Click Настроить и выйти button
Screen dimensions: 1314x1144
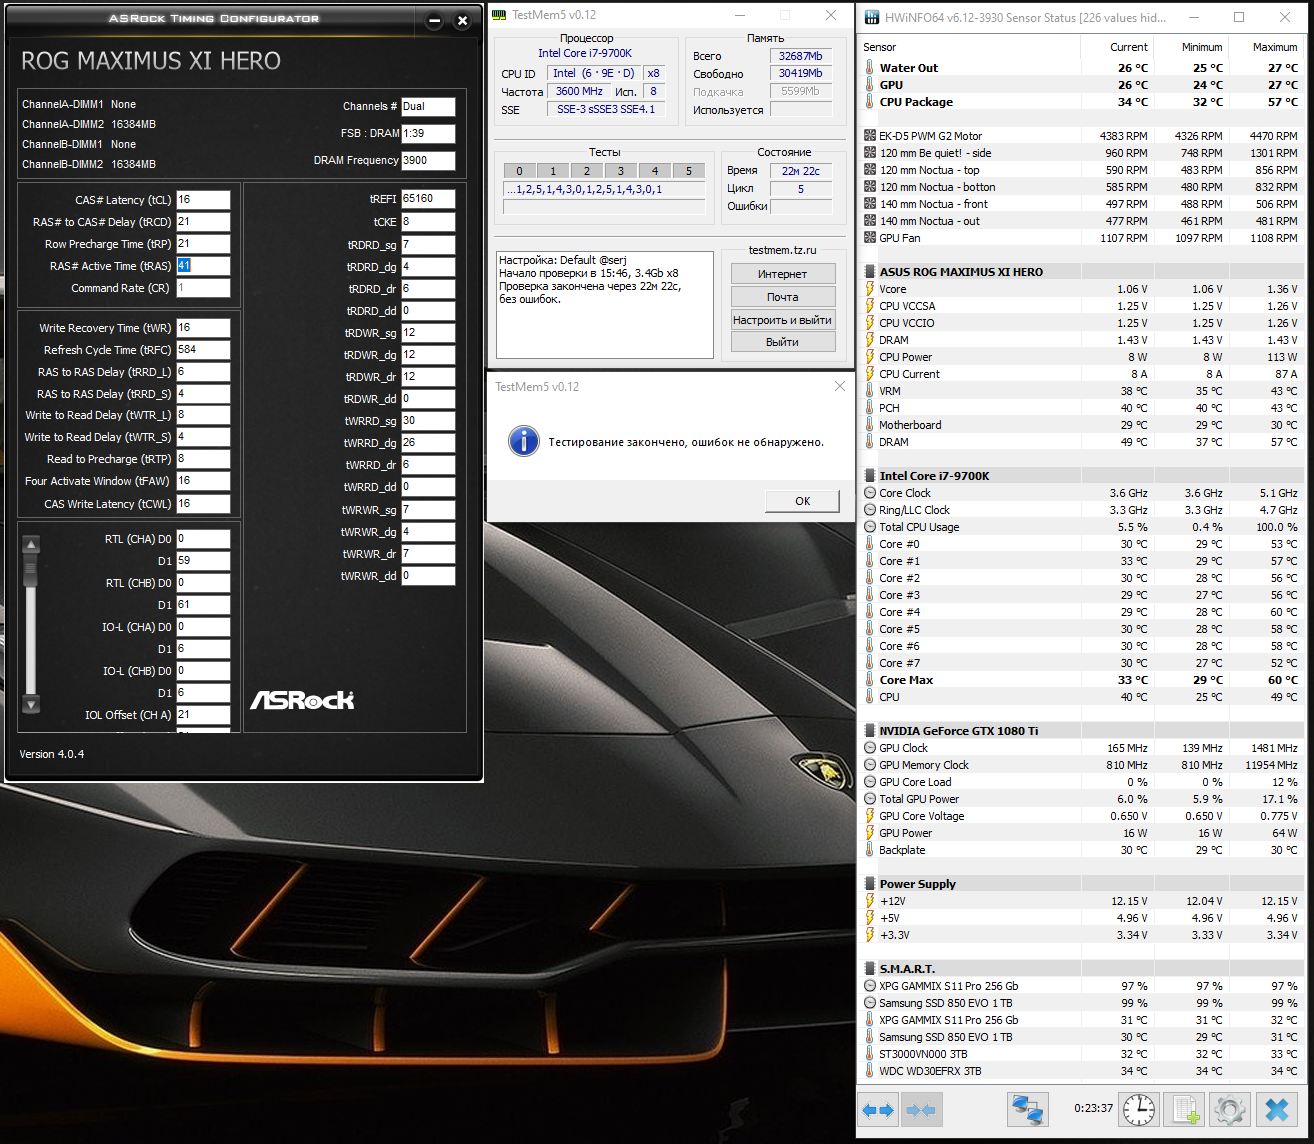783,320
